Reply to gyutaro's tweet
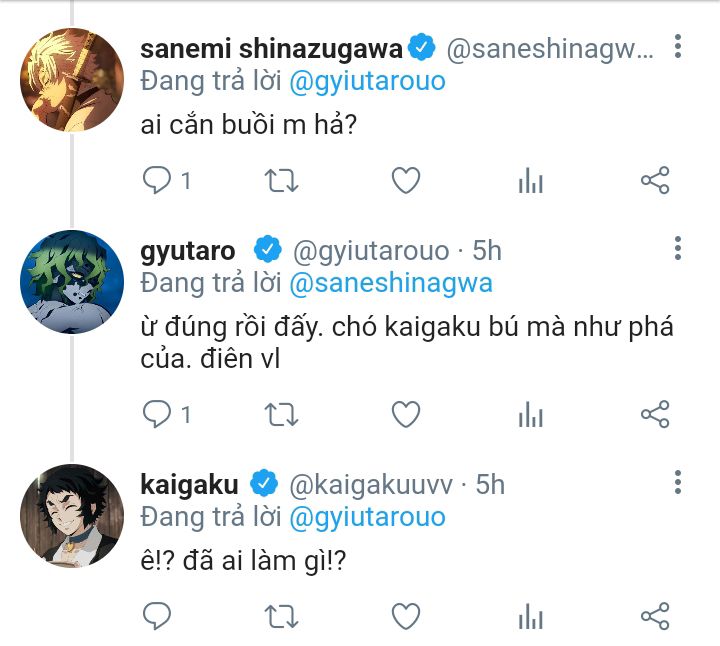The image size is (720, 646). click(x=158, y=414)
